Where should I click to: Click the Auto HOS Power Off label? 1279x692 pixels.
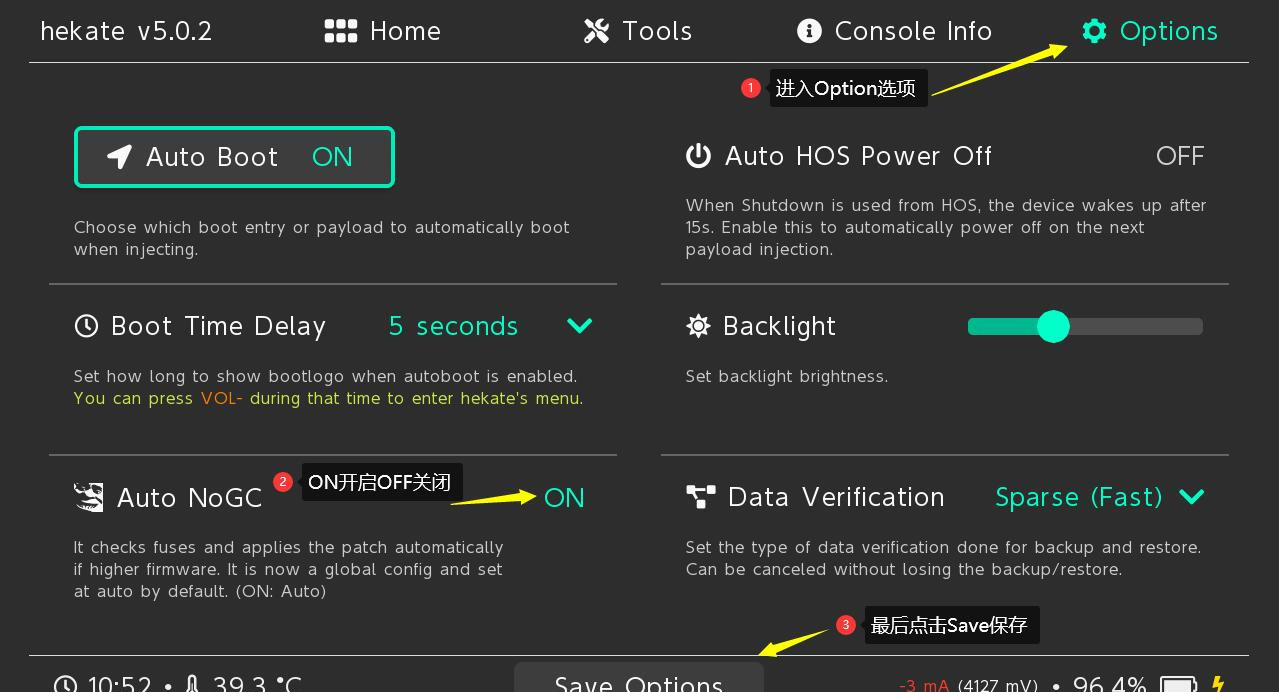pyautogui.click(x=858, y=156)
